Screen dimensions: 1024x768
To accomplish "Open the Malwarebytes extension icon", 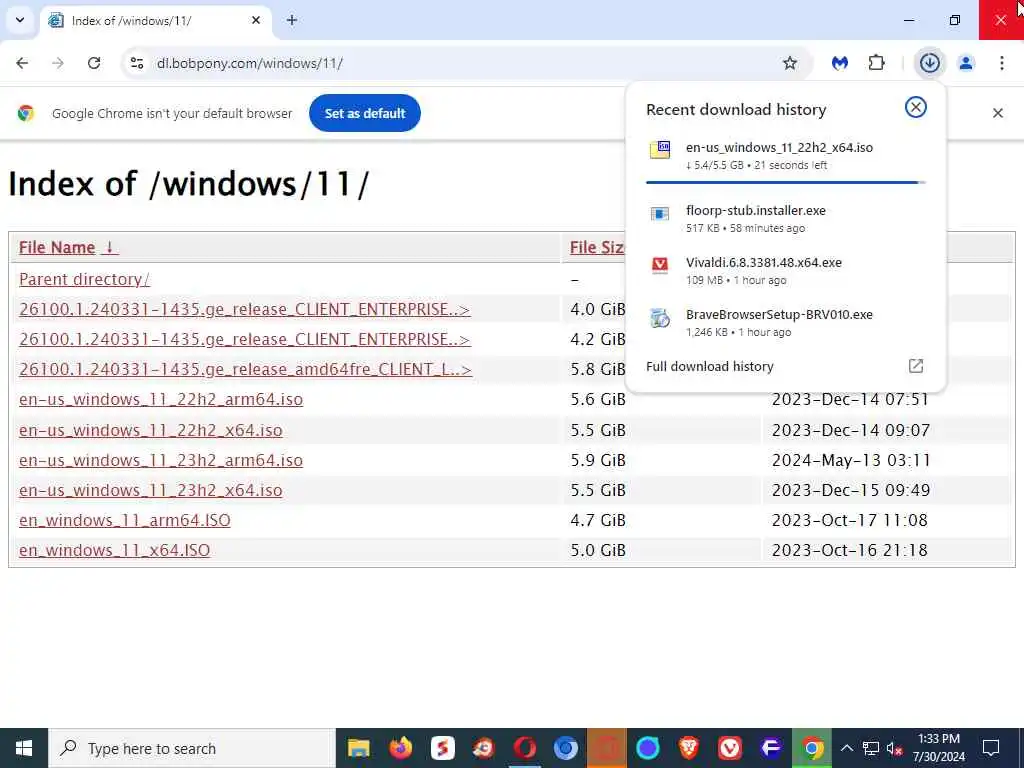I will (840, 63).
